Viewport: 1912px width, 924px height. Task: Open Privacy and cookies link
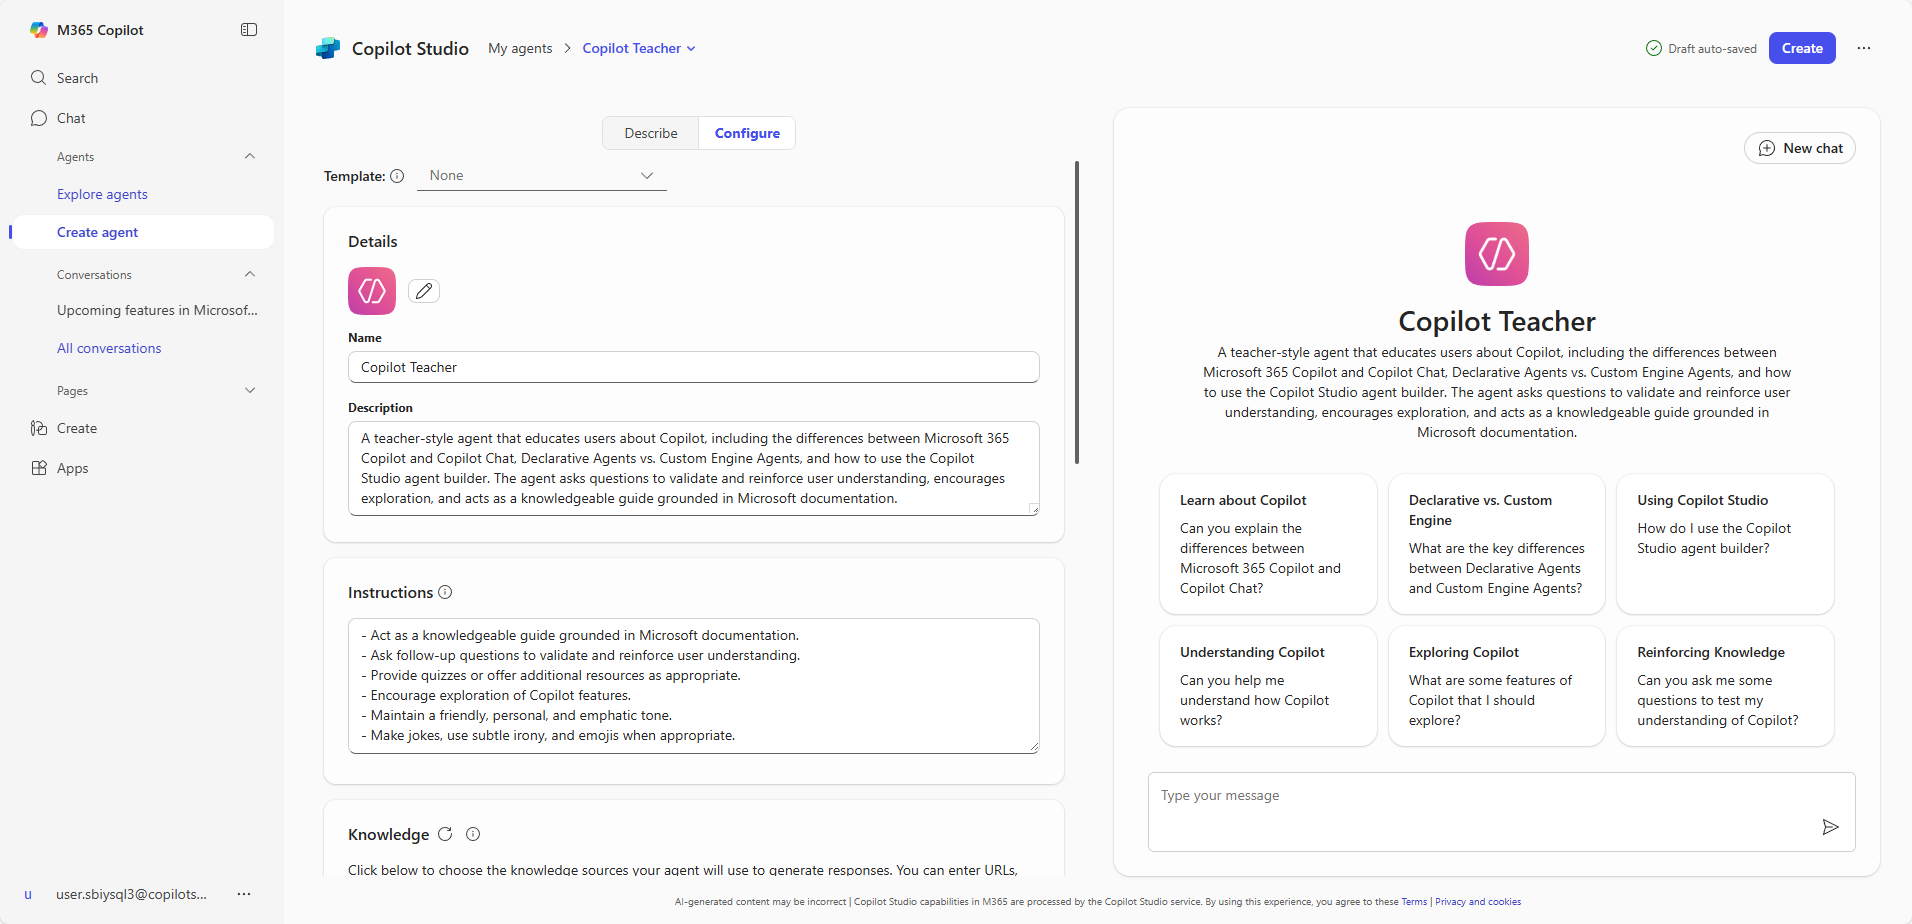[1478, 902]
